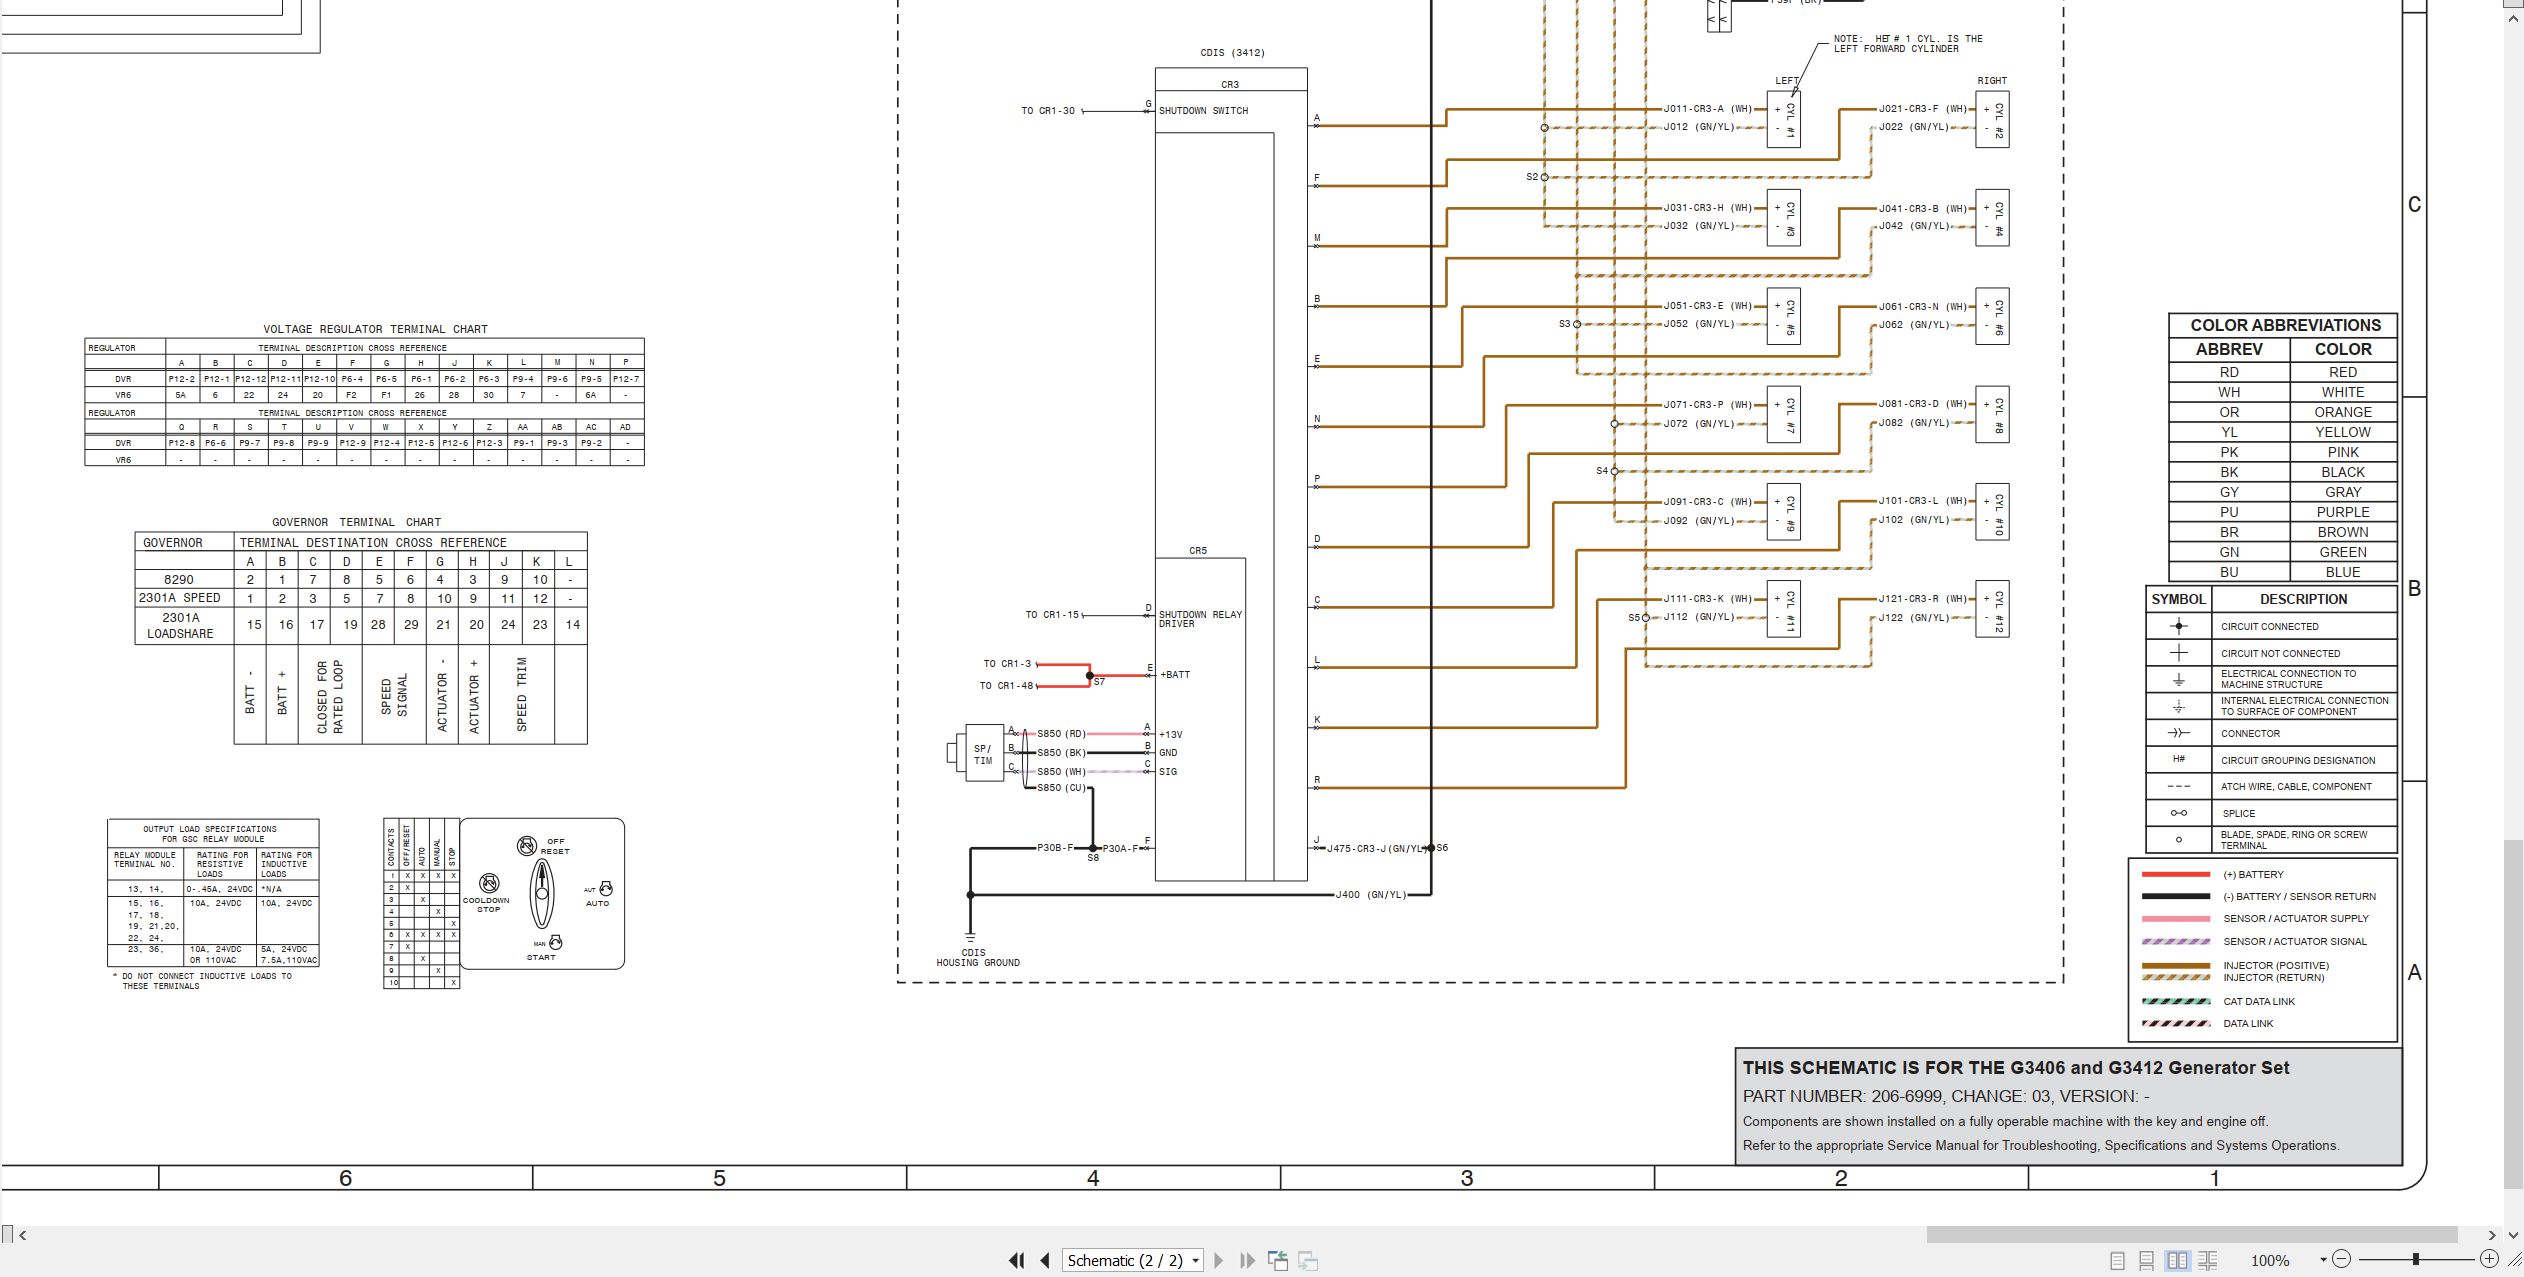
Task: Click the TO CR1-15 reference label
Action: (x=1052, y=615)
